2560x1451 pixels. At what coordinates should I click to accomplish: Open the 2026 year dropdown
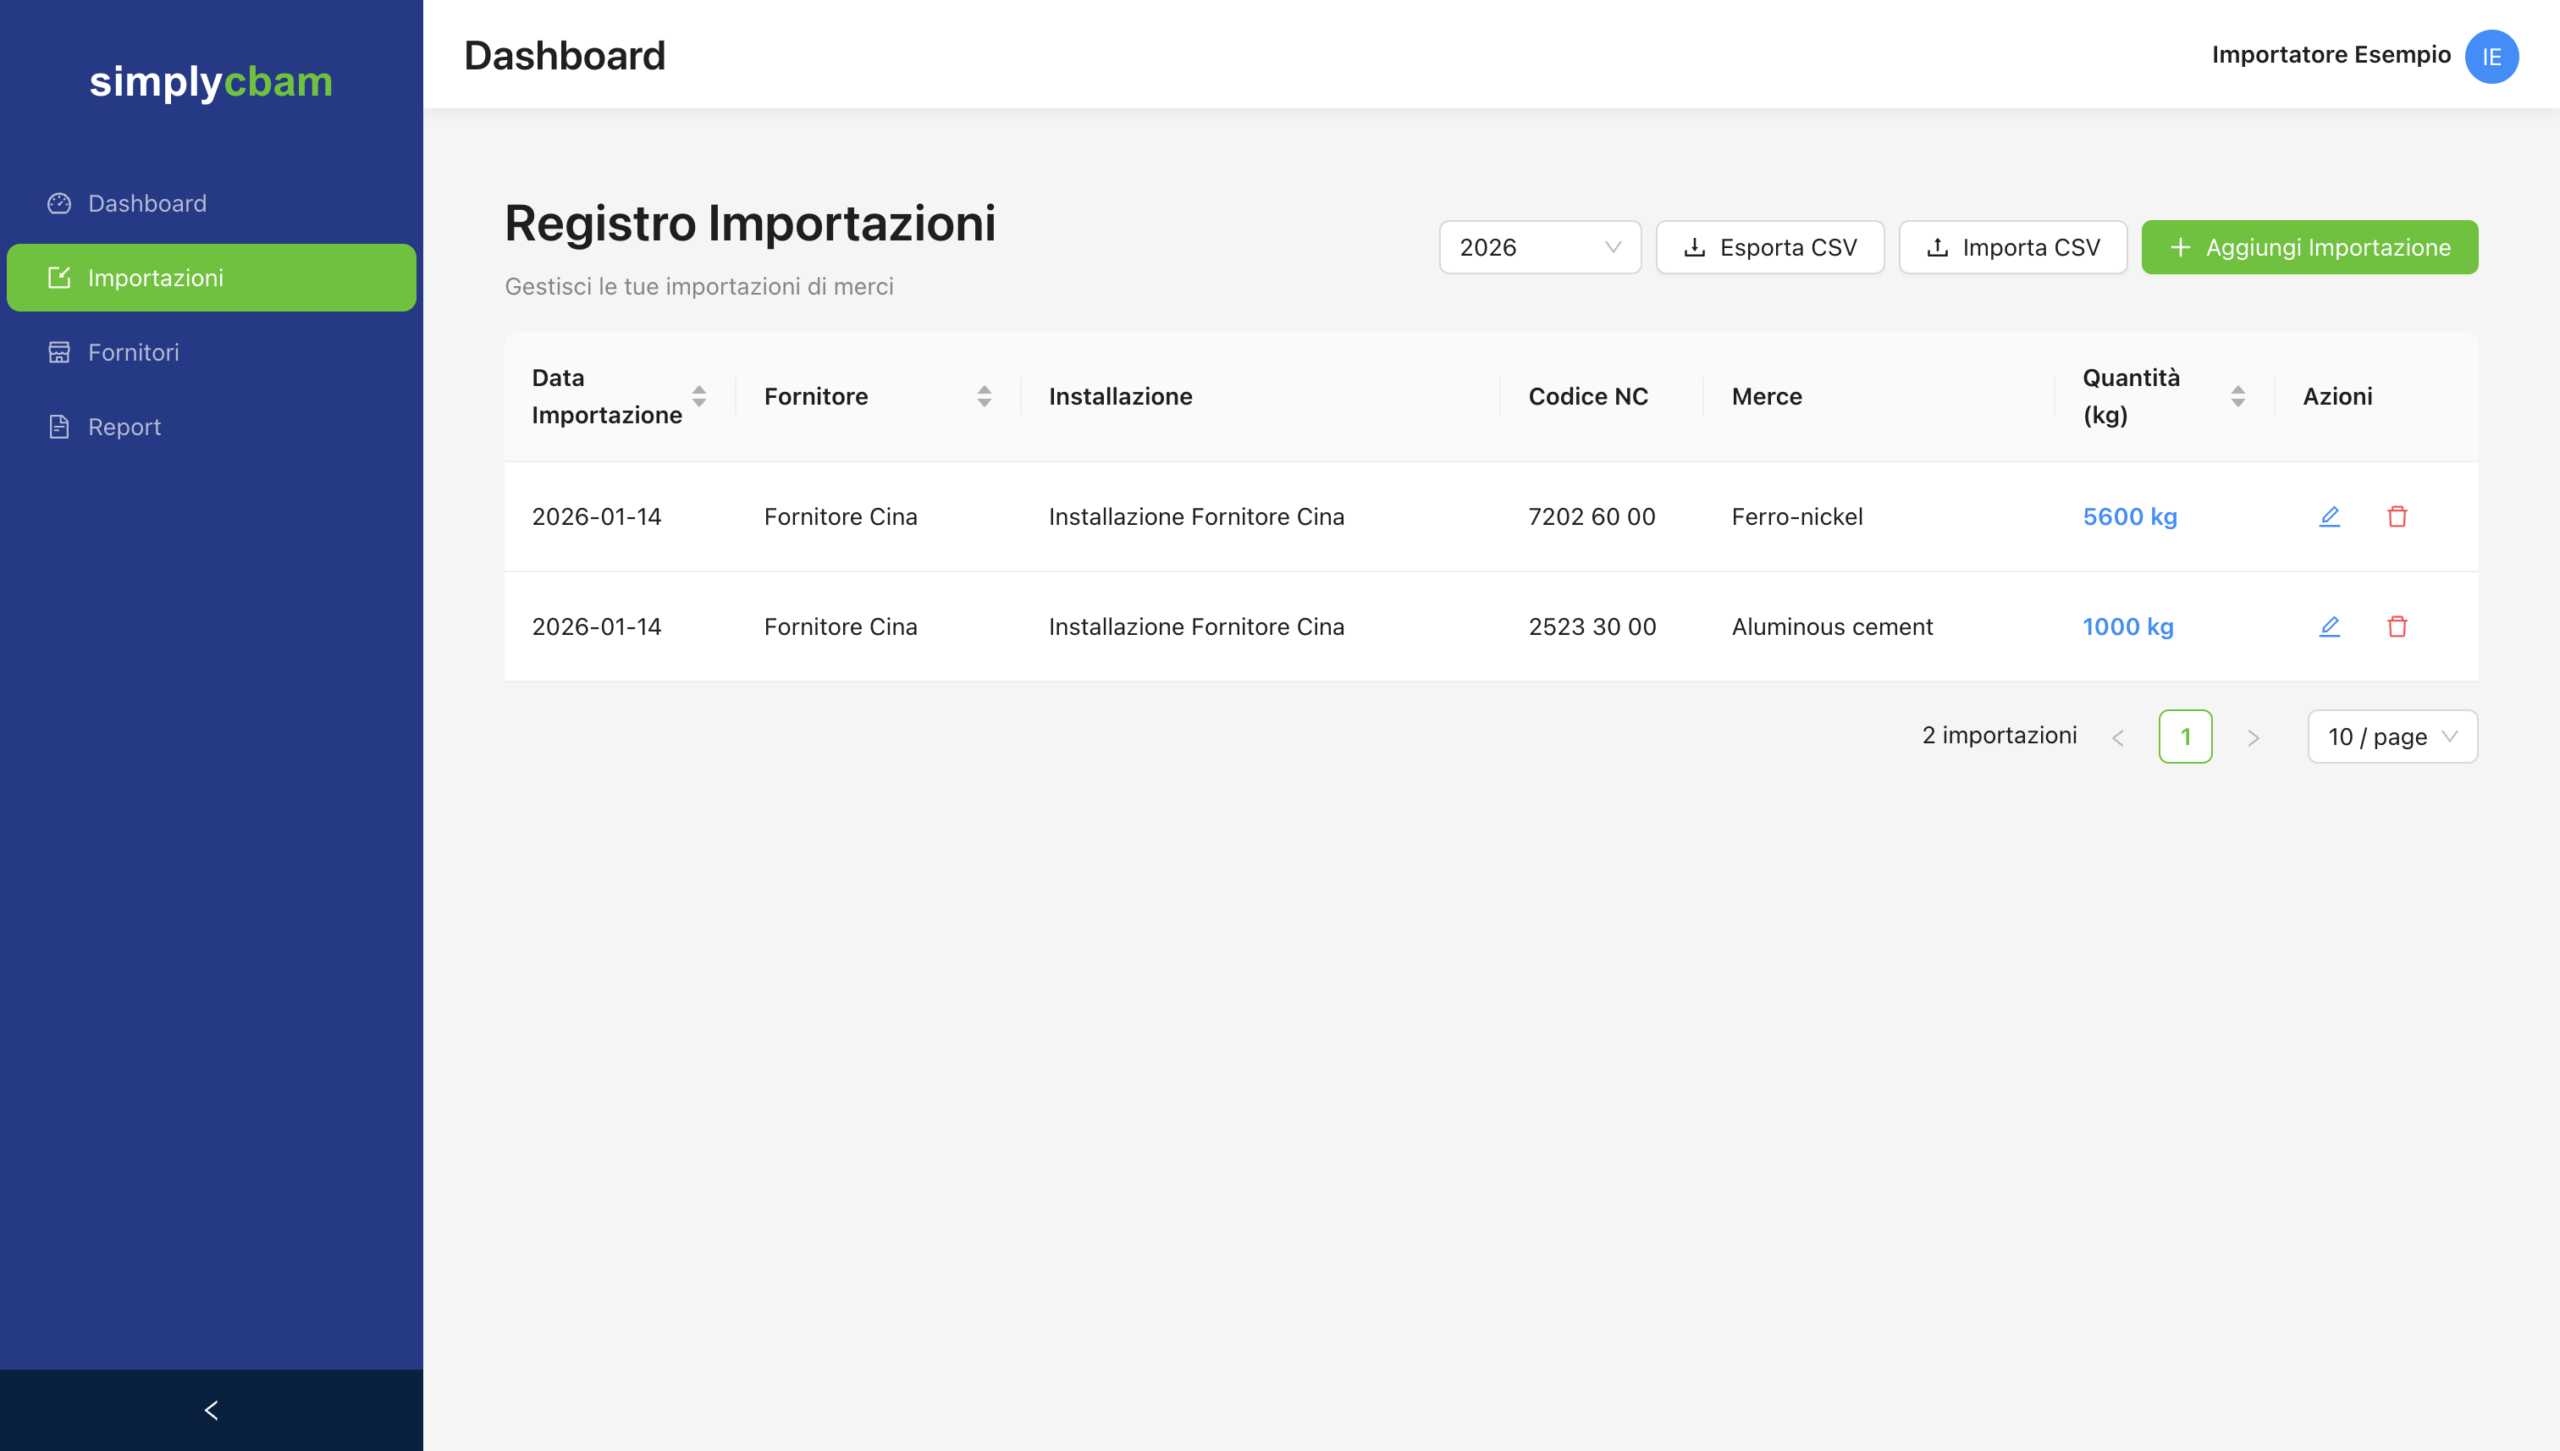coord(1539,247)
